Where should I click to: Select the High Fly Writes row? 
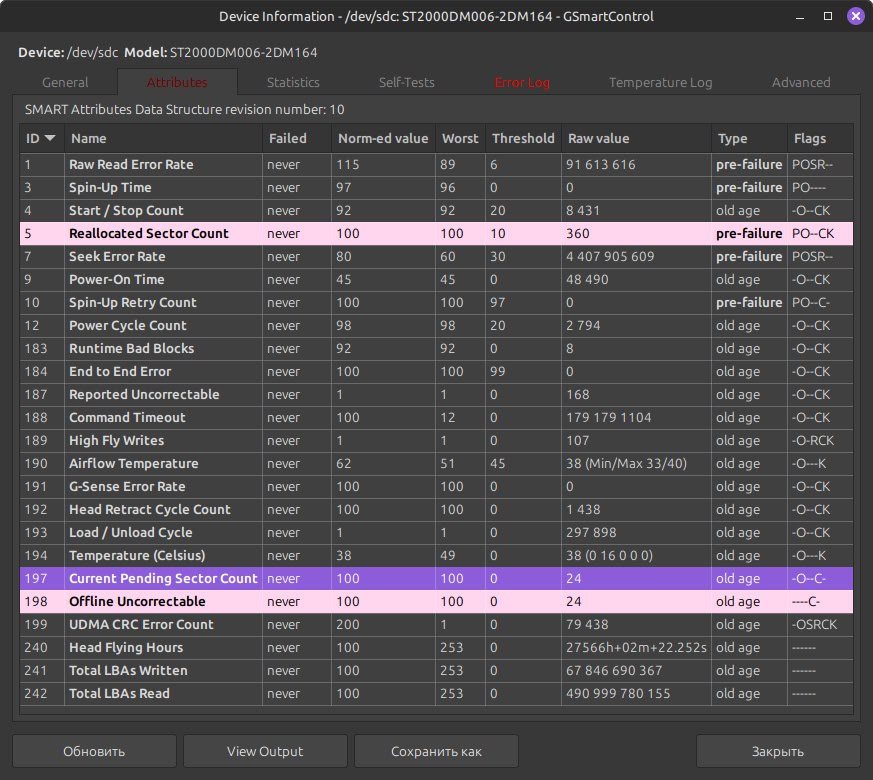click(436, 440)
